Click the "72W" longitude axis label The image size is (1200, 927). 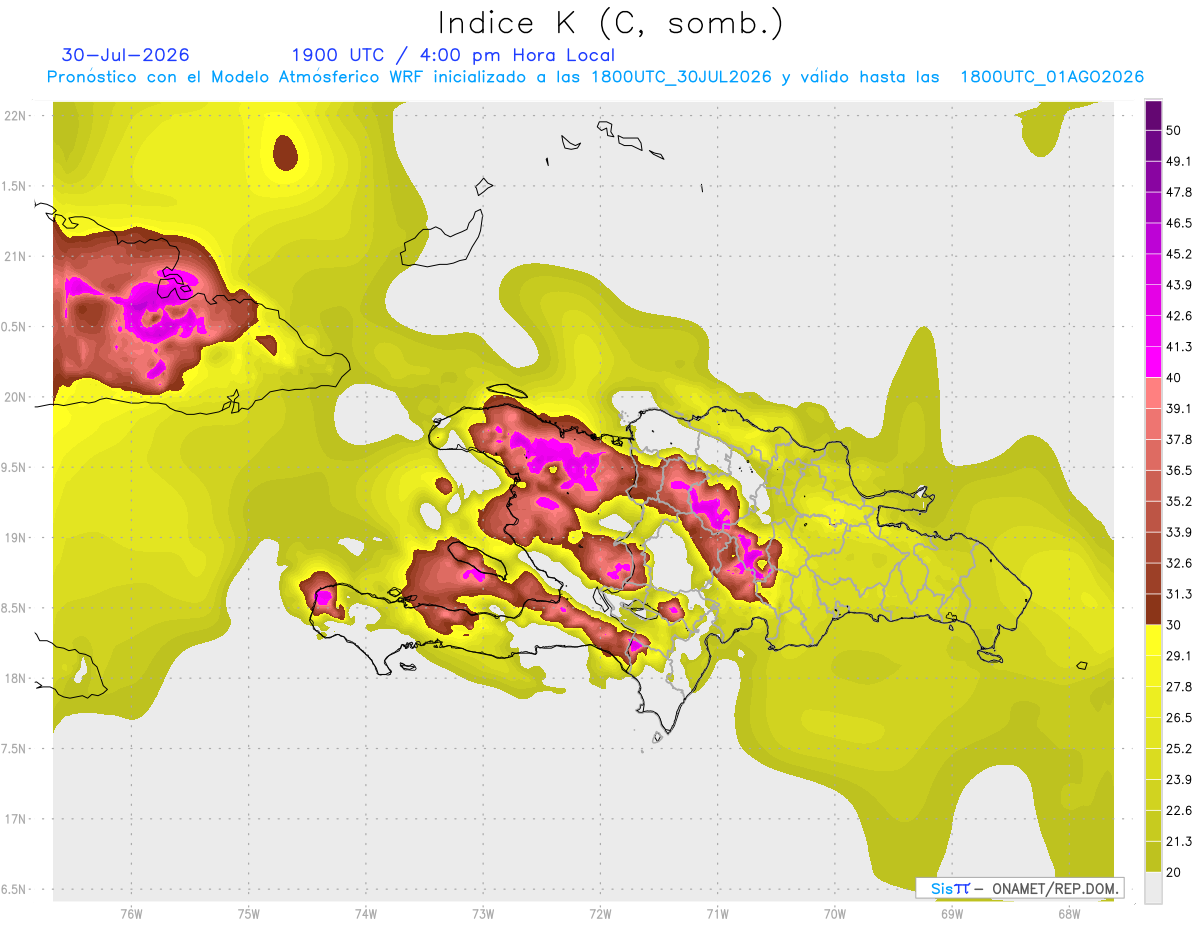pyautogui.click(x=600, y=912)
